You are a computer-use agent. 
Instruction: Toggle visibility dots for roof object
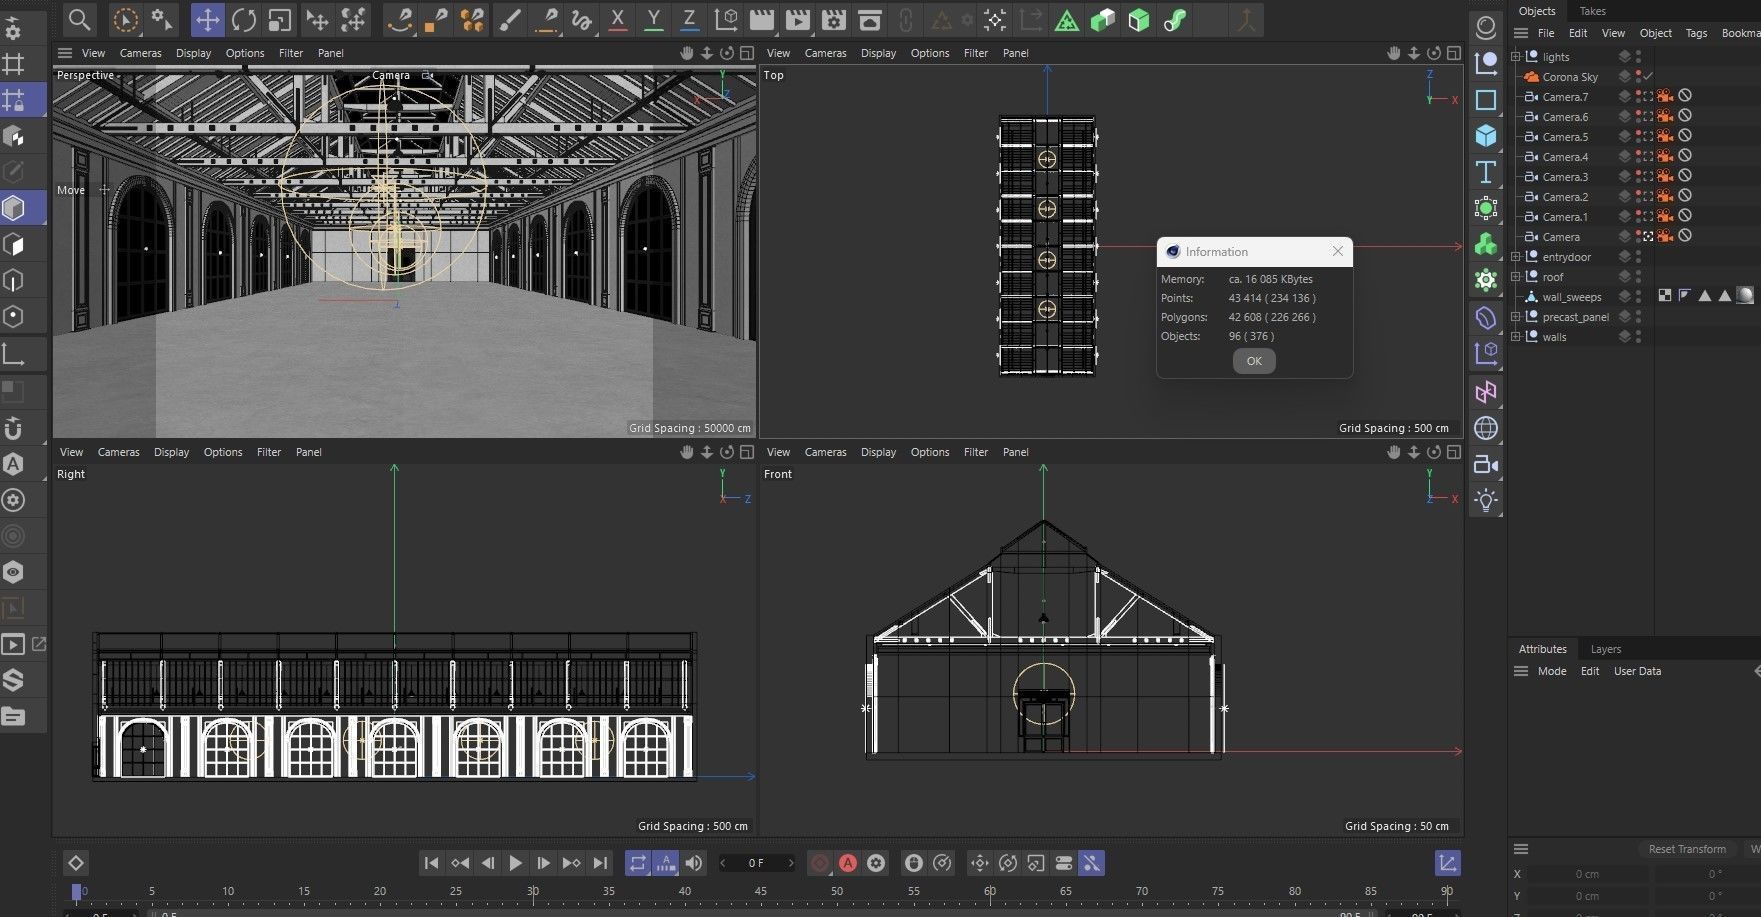point(1638,277)
